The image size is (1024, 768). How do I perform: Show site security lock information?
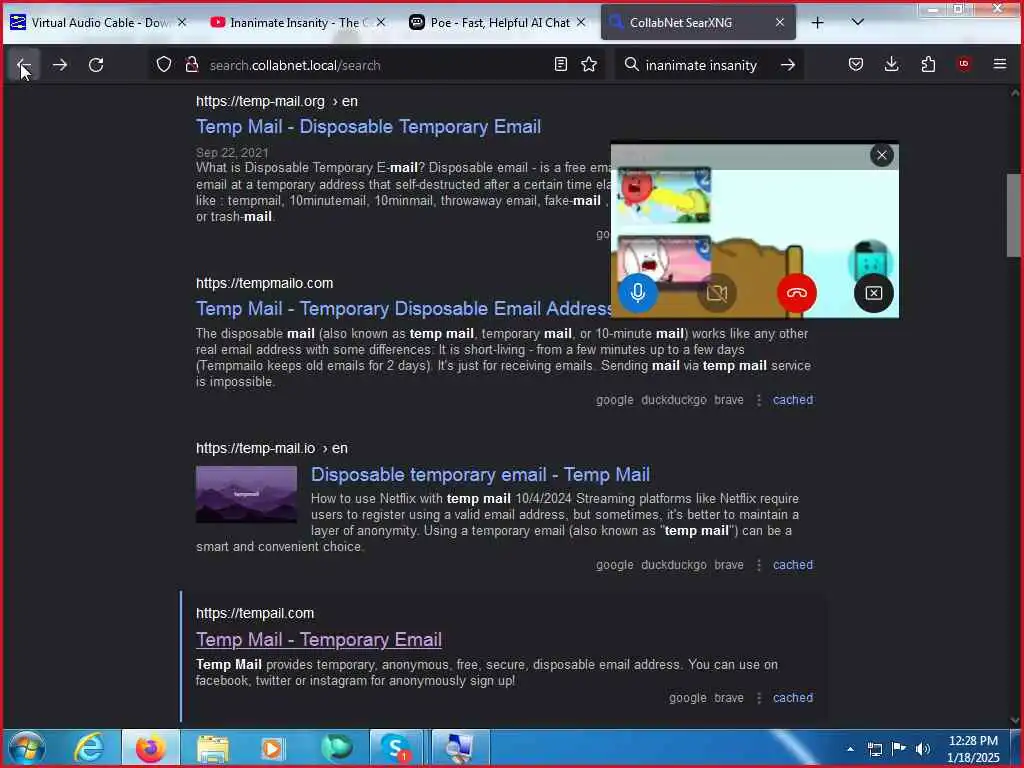[x=192, y=65]
